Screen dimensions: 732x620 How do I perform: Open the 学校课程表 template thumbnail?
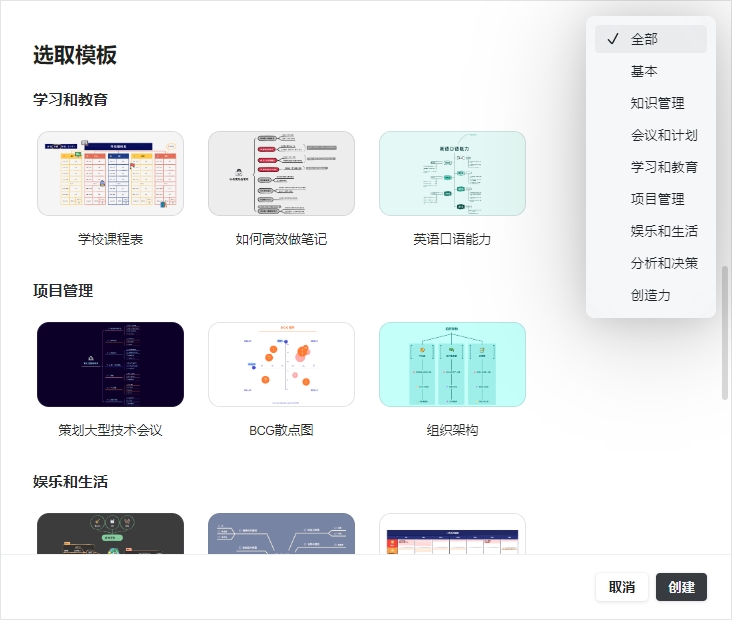click(110, 173)
